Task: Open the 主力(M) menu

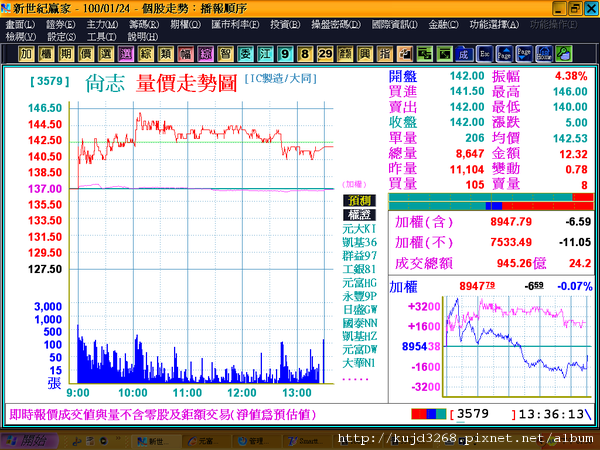Action: coord(102,25)
